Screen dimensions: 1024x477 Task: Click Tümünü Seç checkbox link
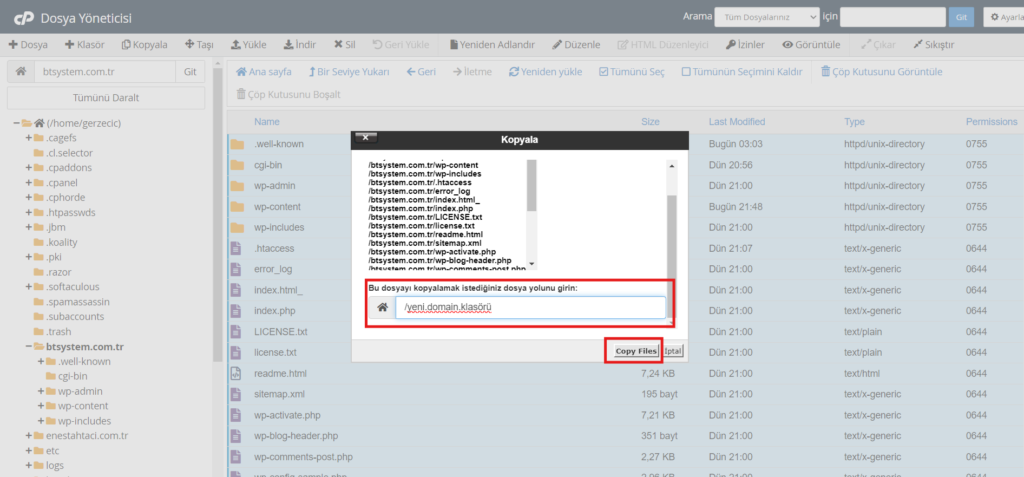(632, 71)
